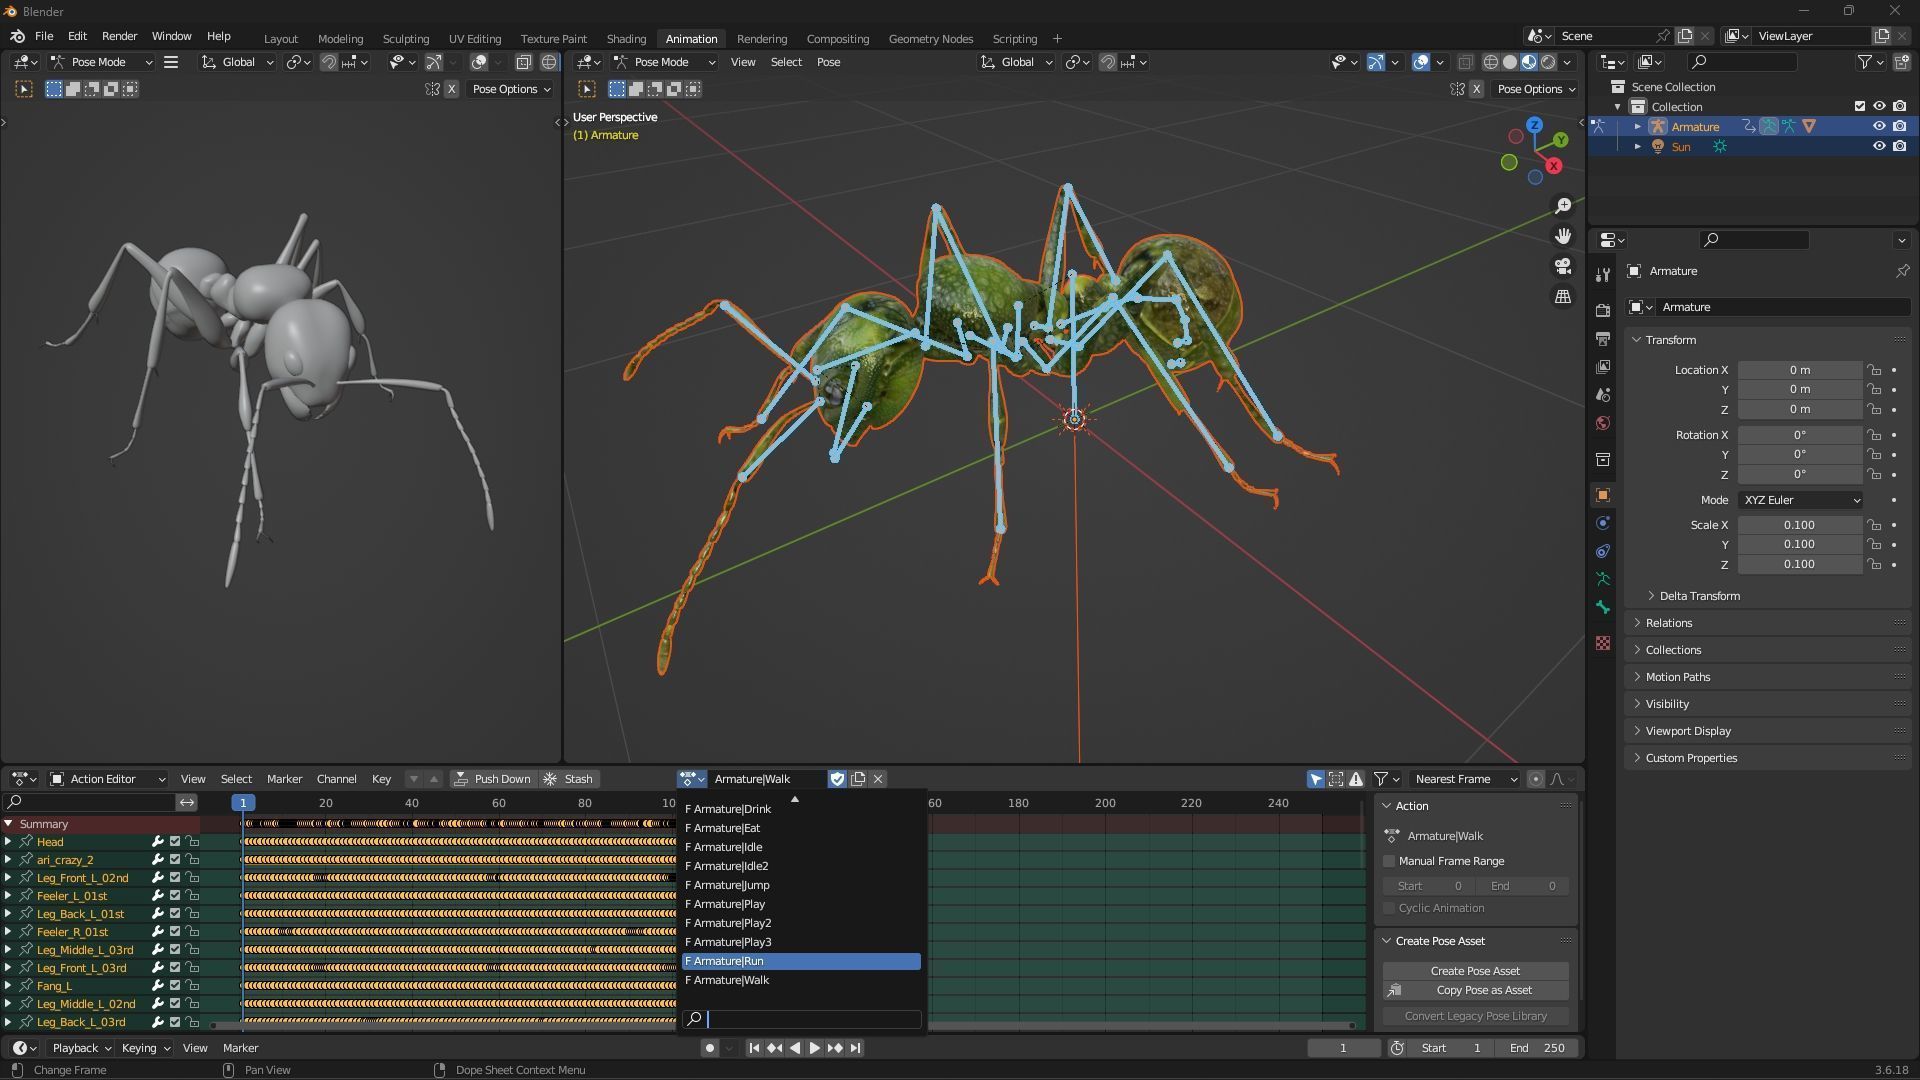
Task: Expand the Motion Paths panel
Action: [x=1676, y=677]
